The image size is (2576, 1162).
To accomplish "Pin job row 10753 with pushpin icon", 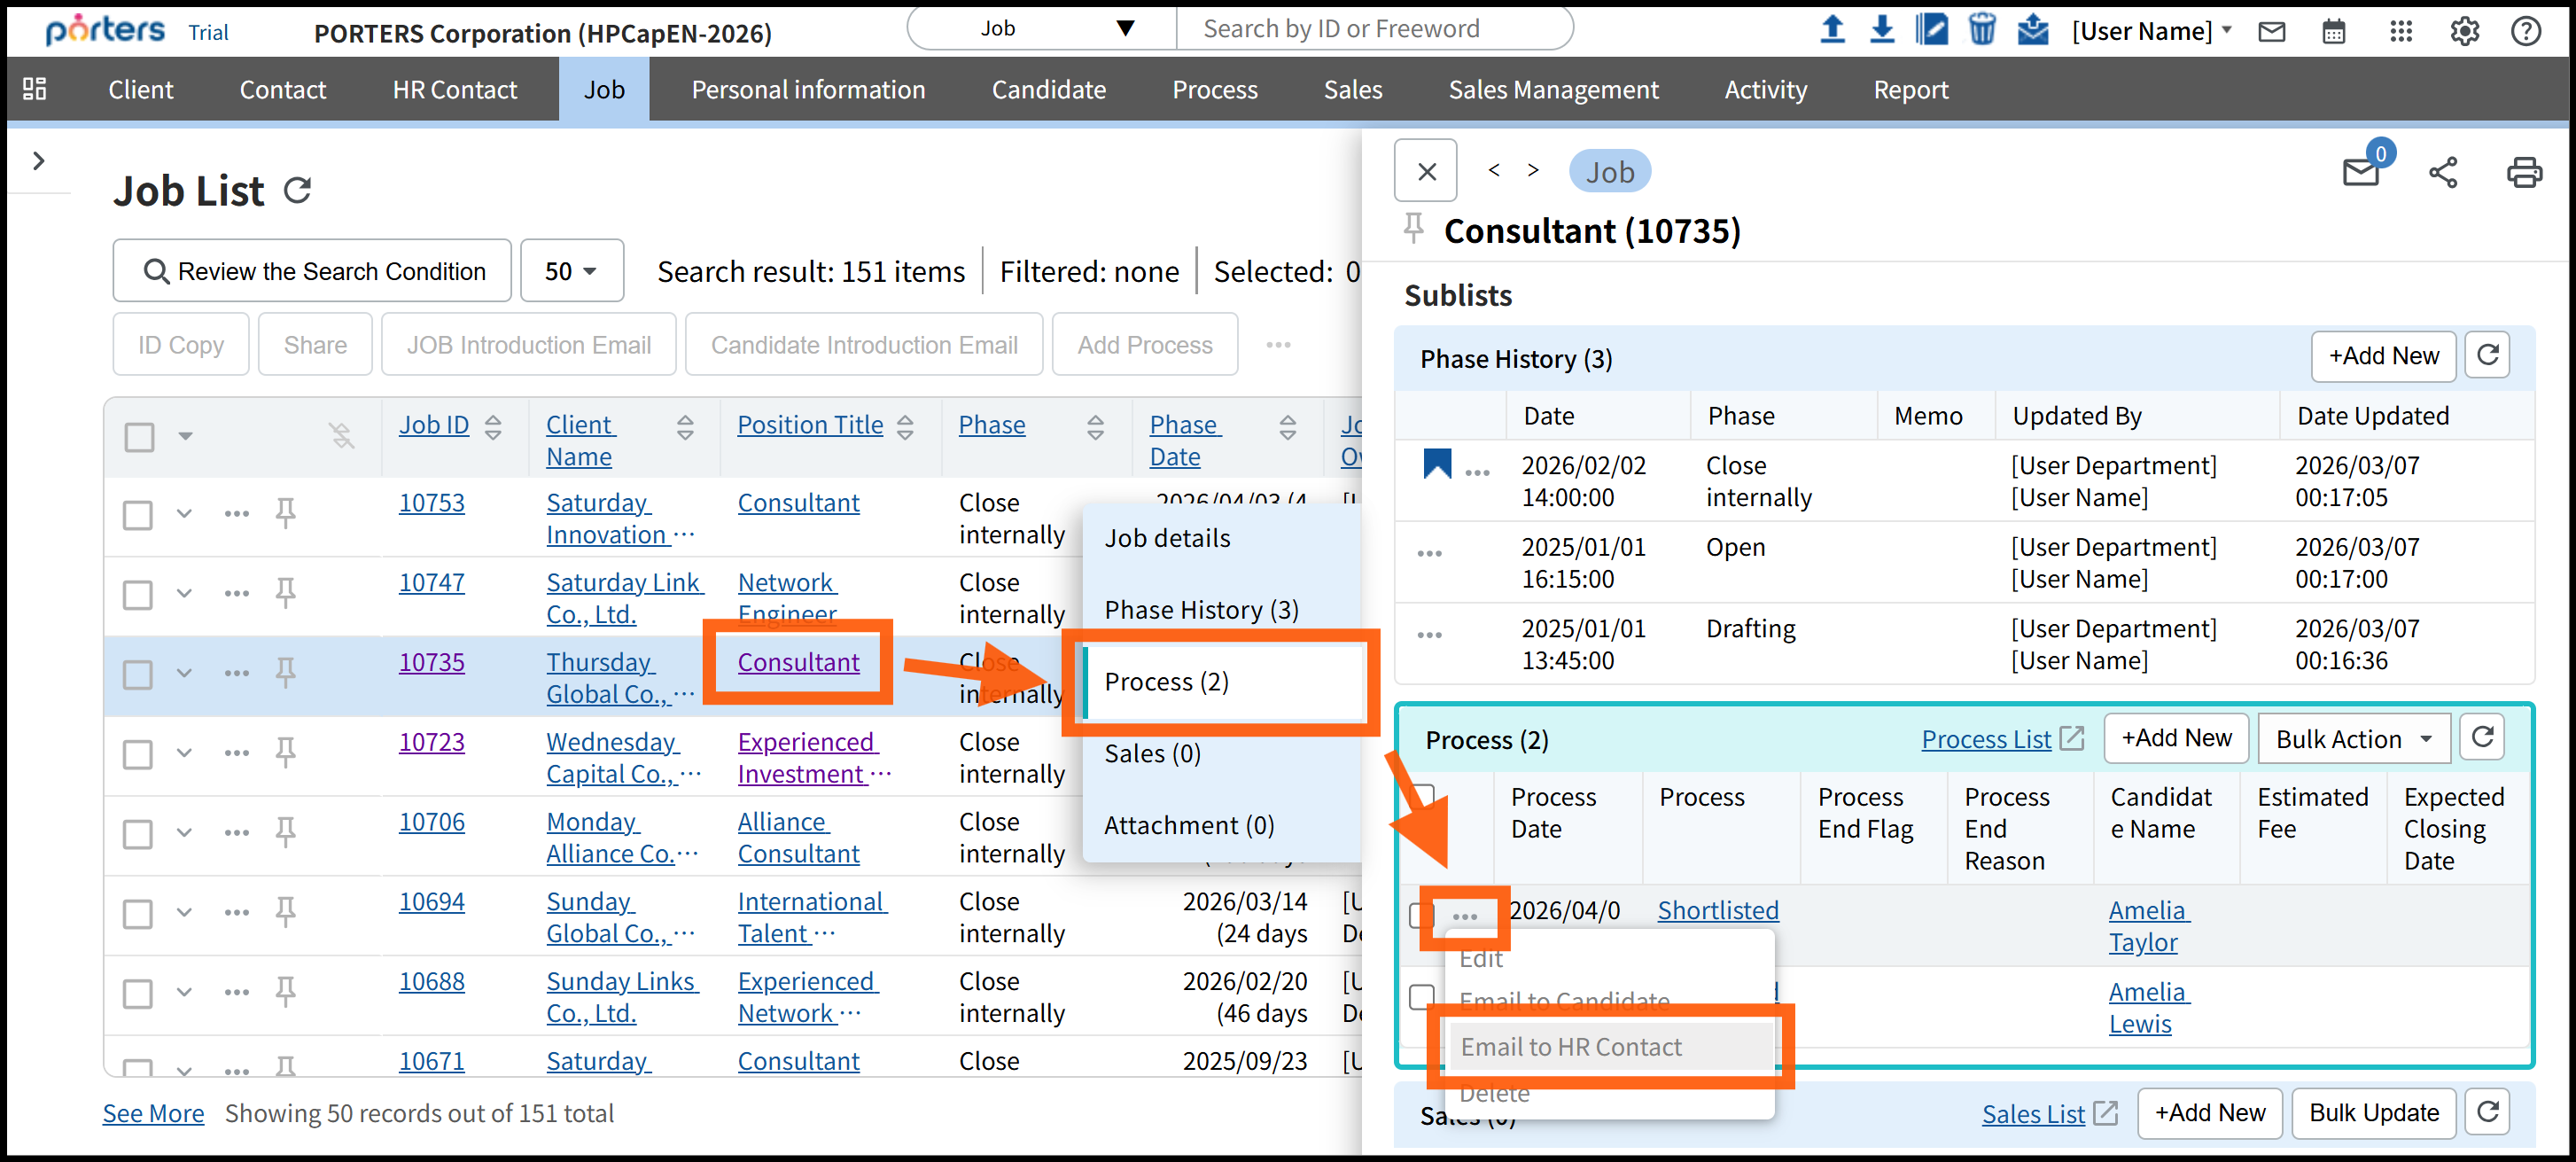I will [286, 513].
